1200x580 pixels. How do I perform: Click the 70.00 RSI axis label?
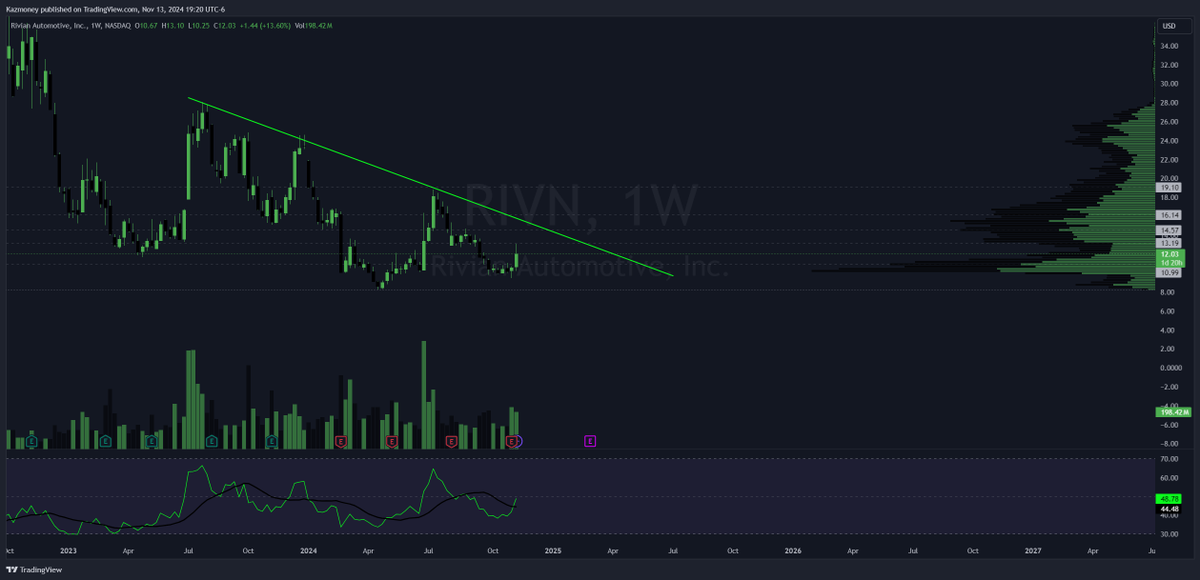click(1168, 459)
